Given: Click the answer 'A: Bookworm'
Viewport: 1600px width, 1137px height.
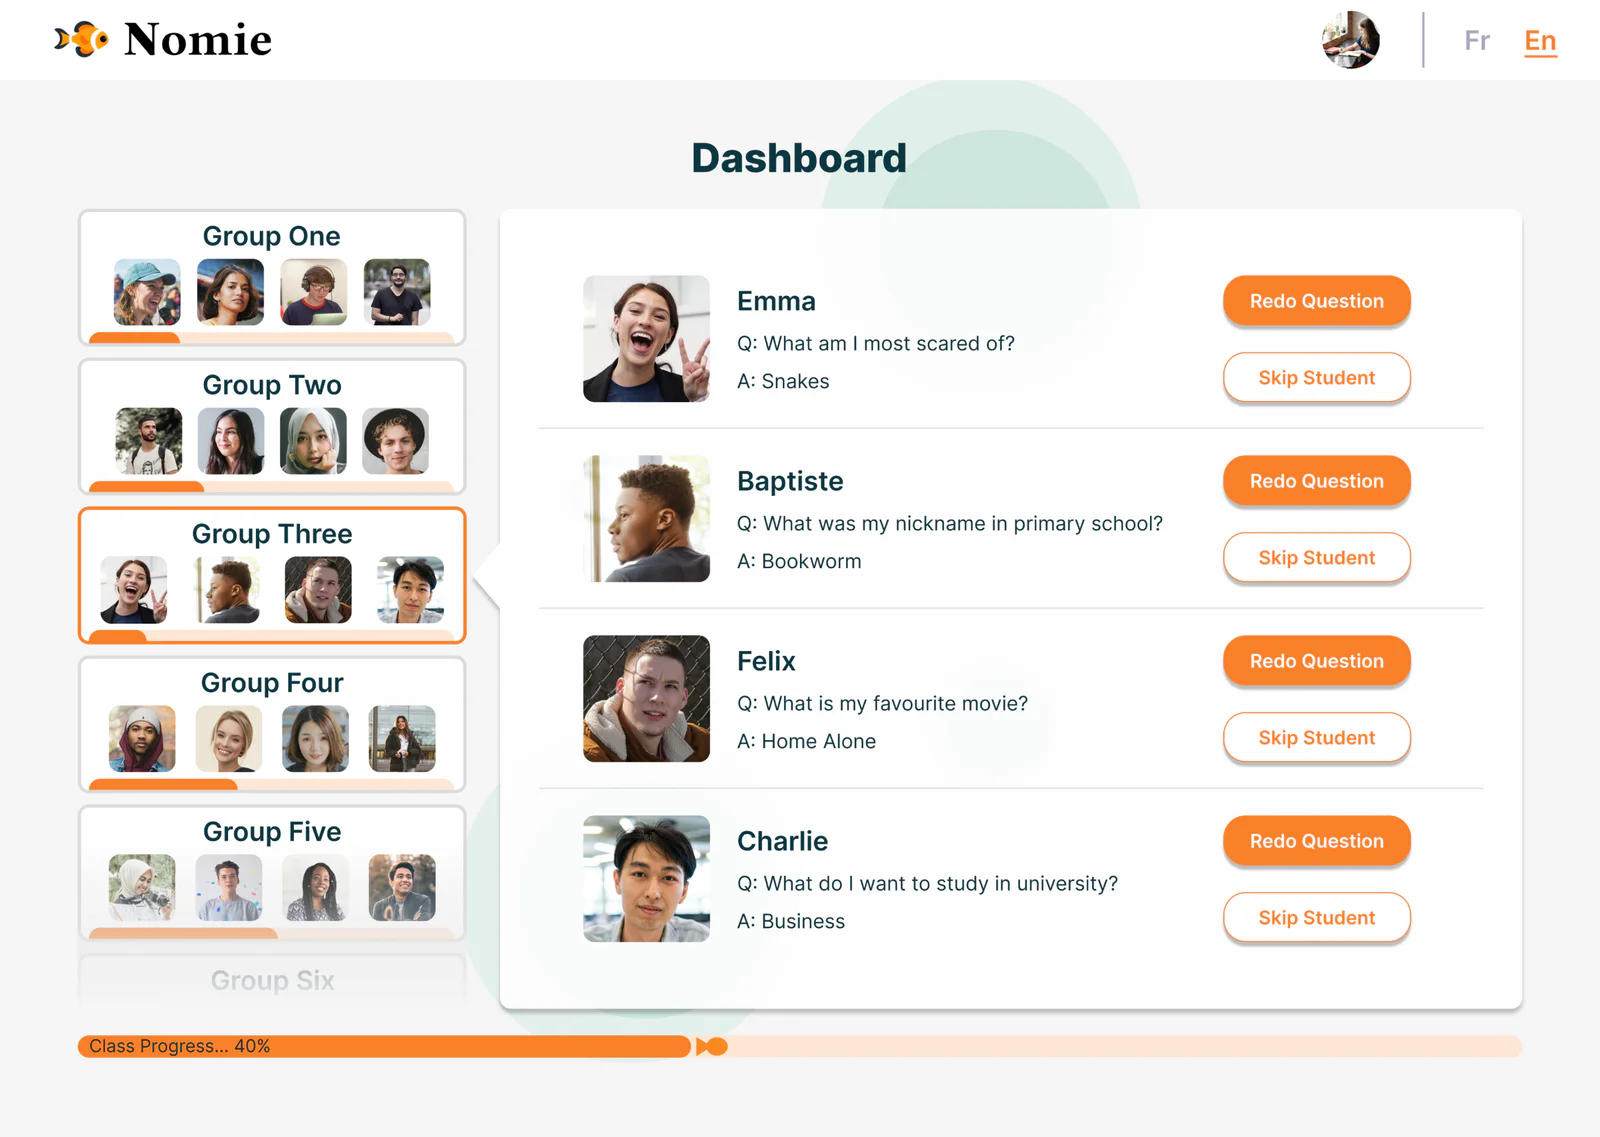Looking at the screenshot, I should (799, 561).
